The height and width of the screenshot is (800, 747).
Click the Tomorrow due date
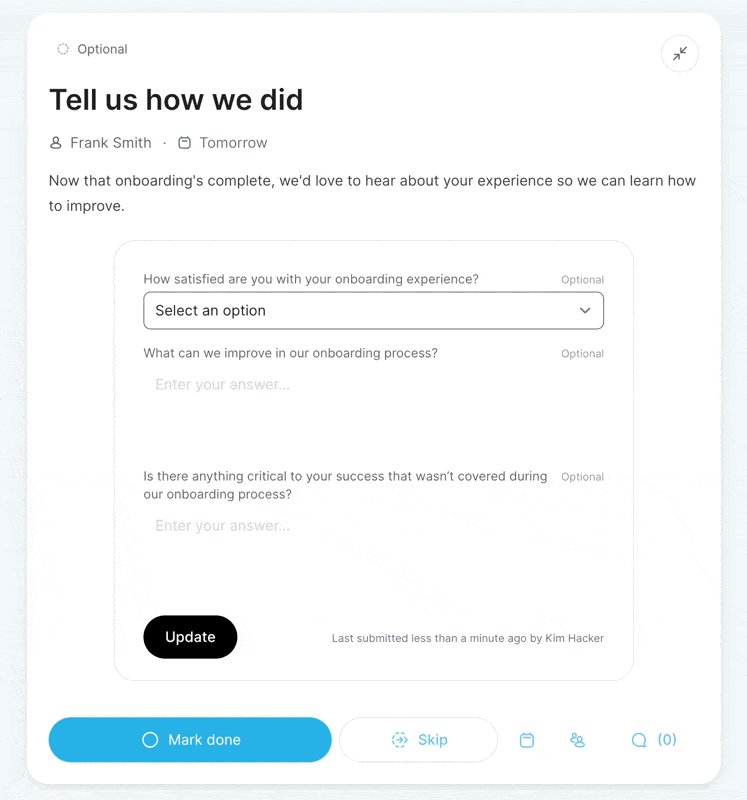point(233,143)
